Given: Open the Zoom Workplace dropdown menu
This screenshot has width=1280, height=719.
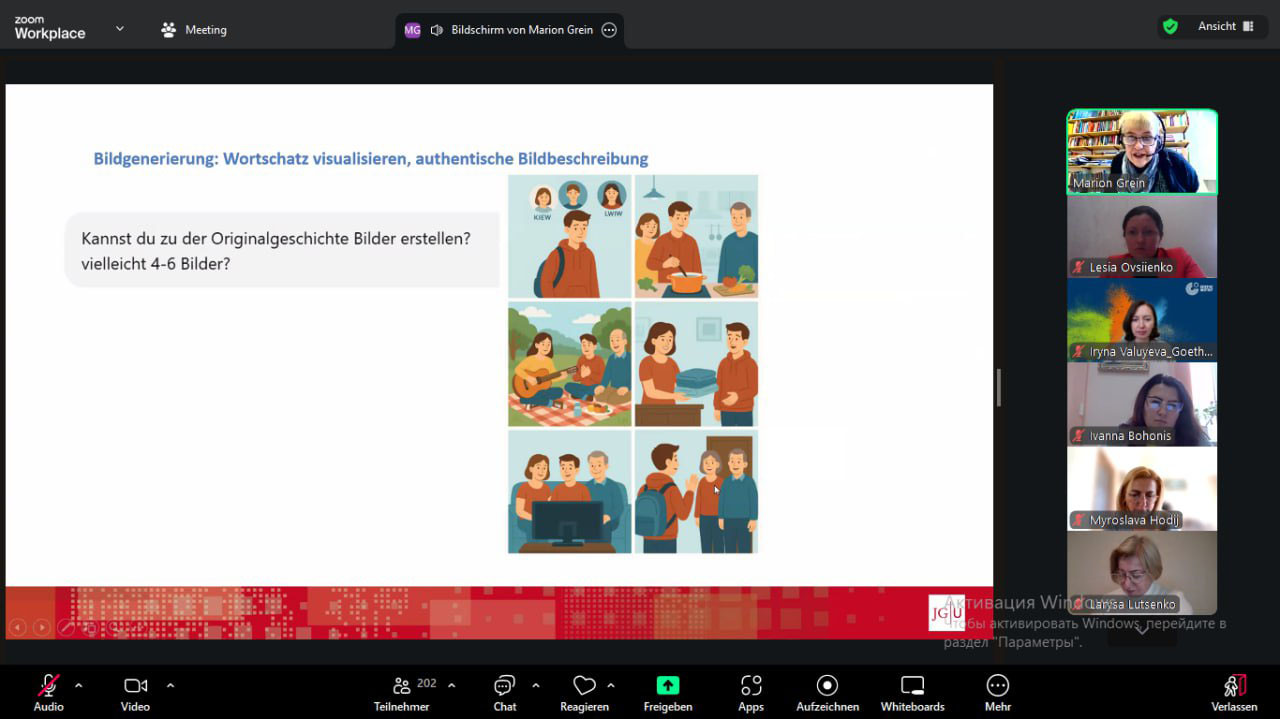Looking at the screenshot, I should (120, 29).
